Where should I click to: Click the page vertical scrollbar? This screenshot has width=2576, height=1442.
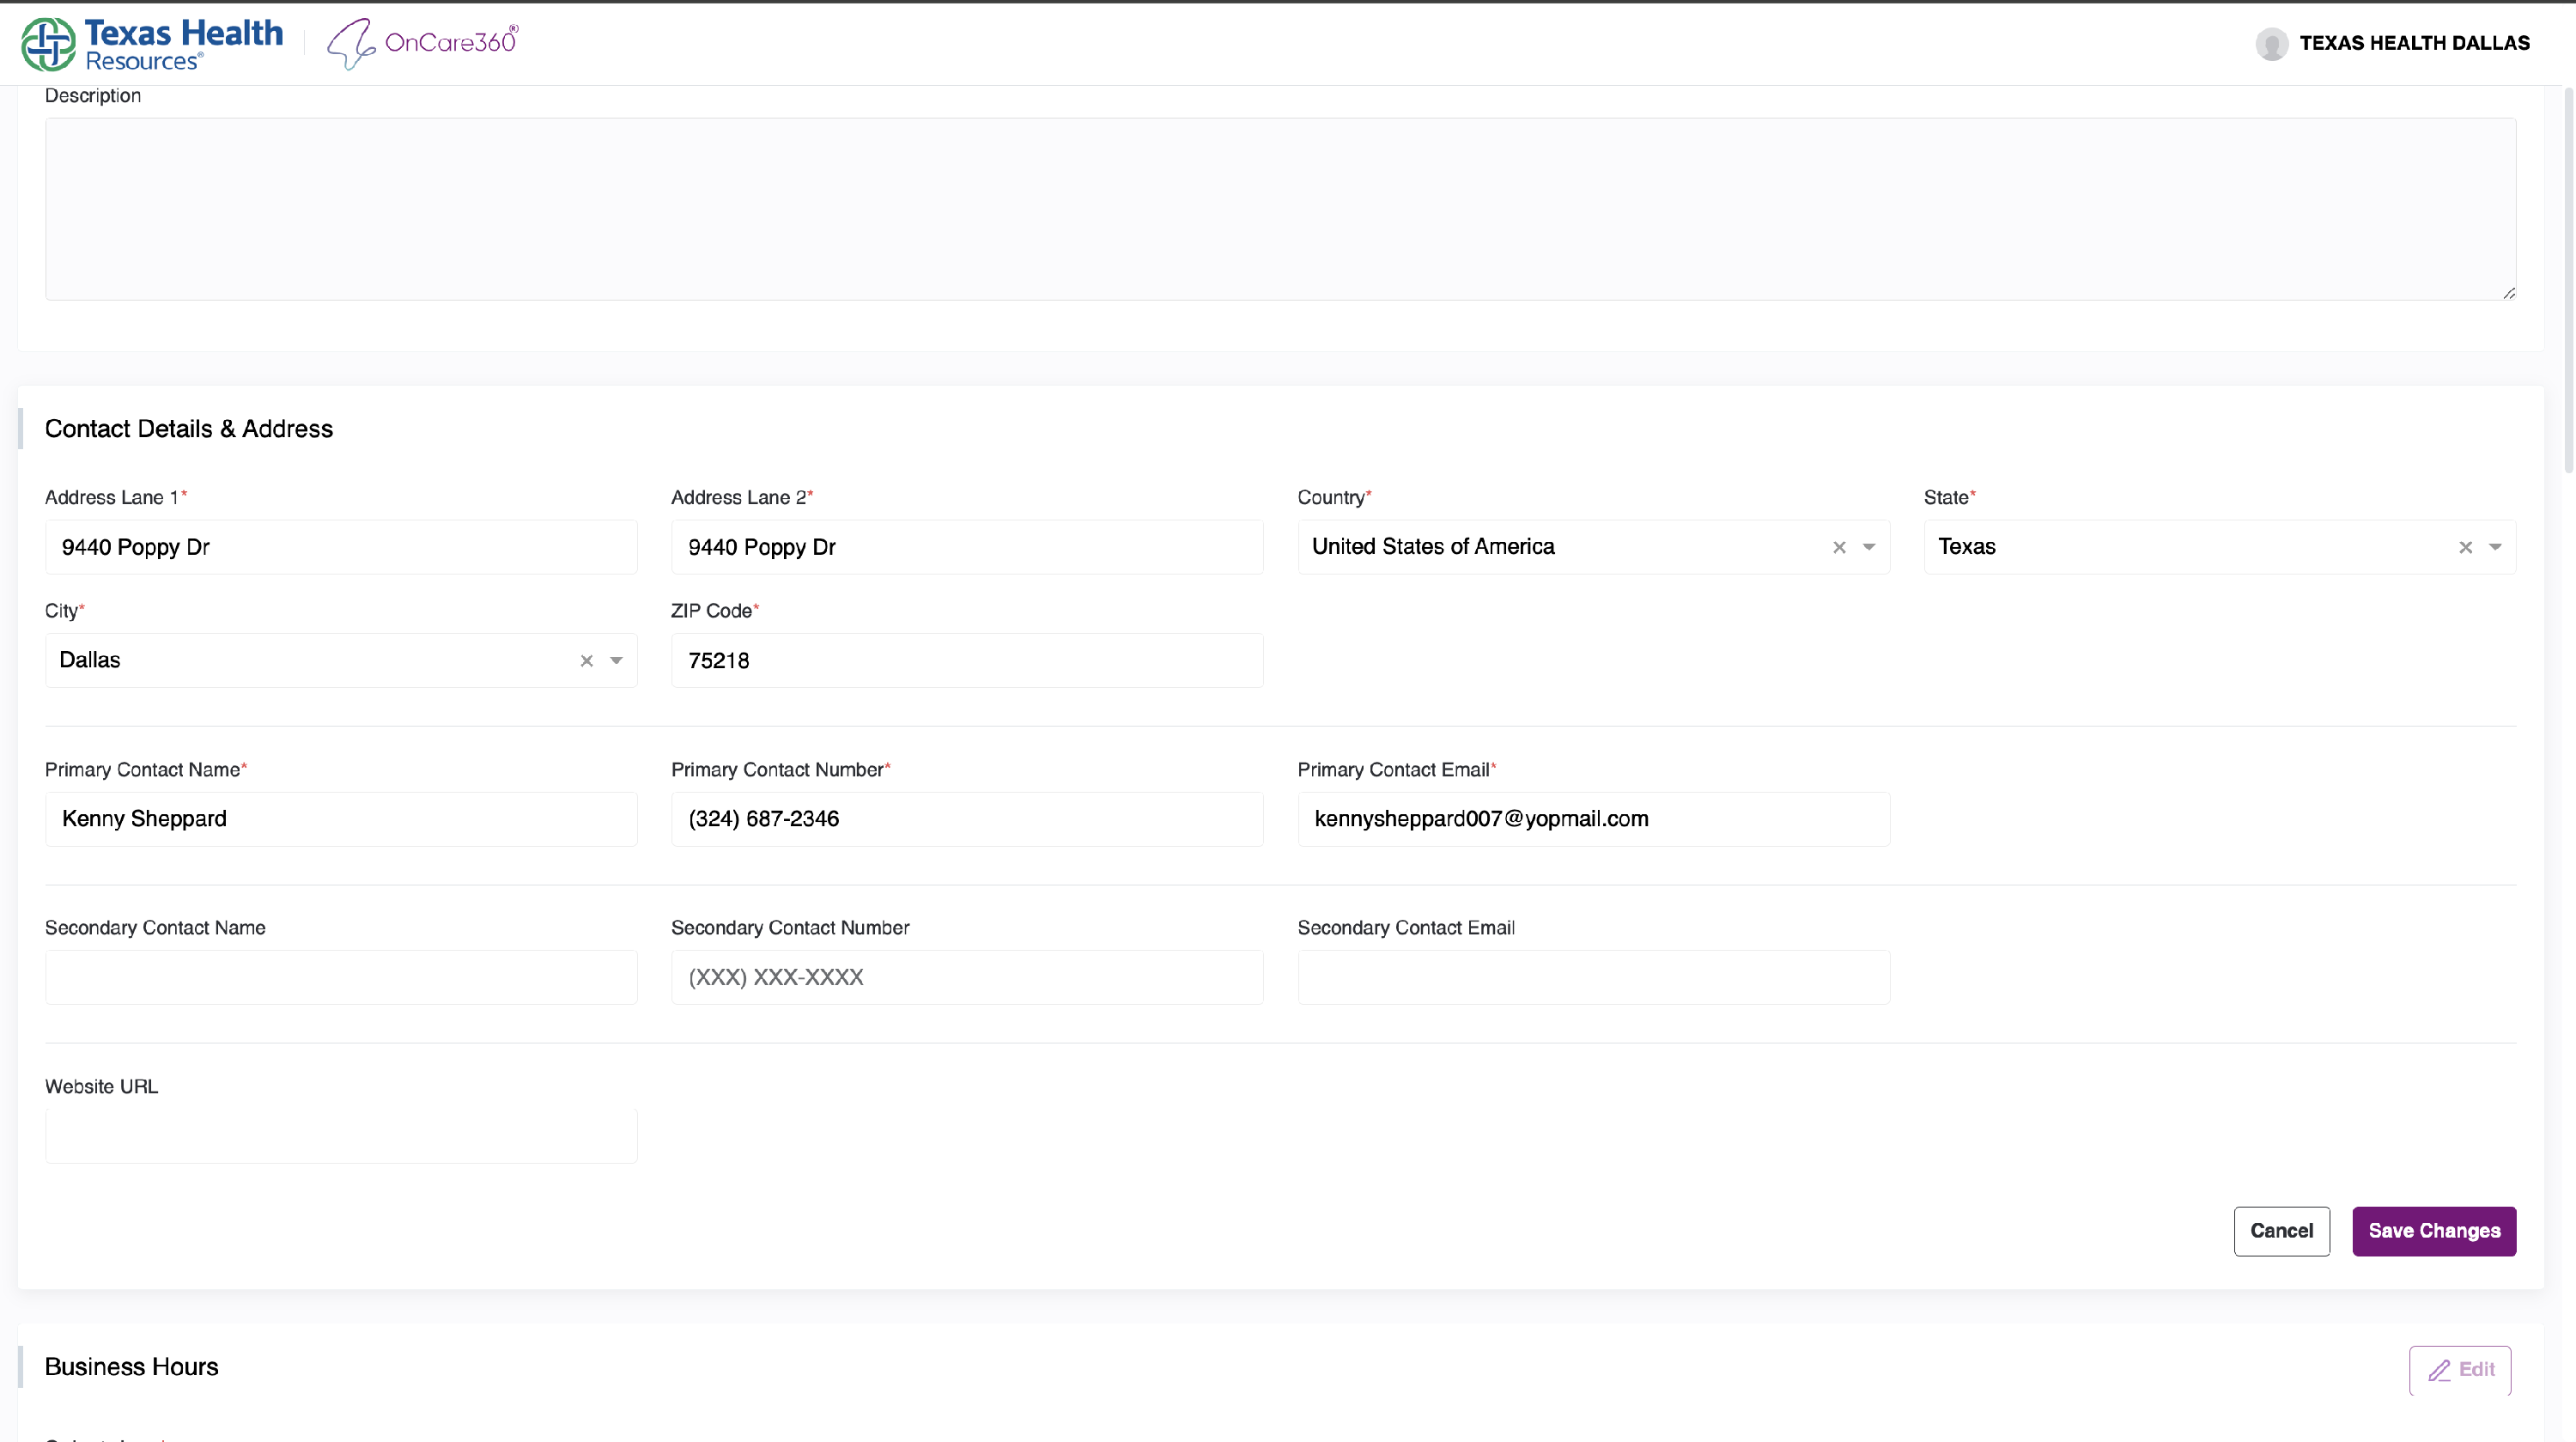(2567, 280)
